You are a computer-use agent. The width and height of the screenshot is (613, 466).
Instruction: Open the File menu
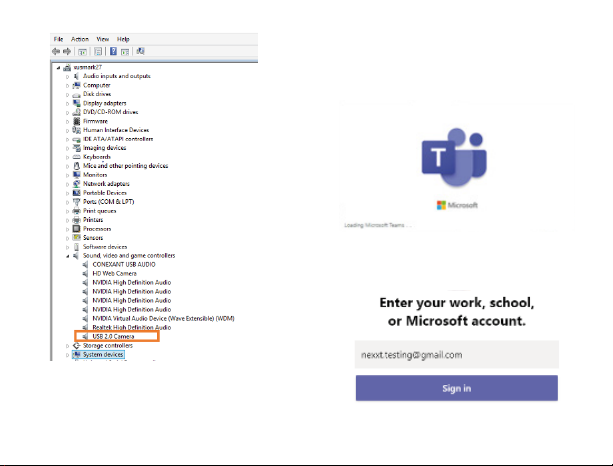(58, 39)
